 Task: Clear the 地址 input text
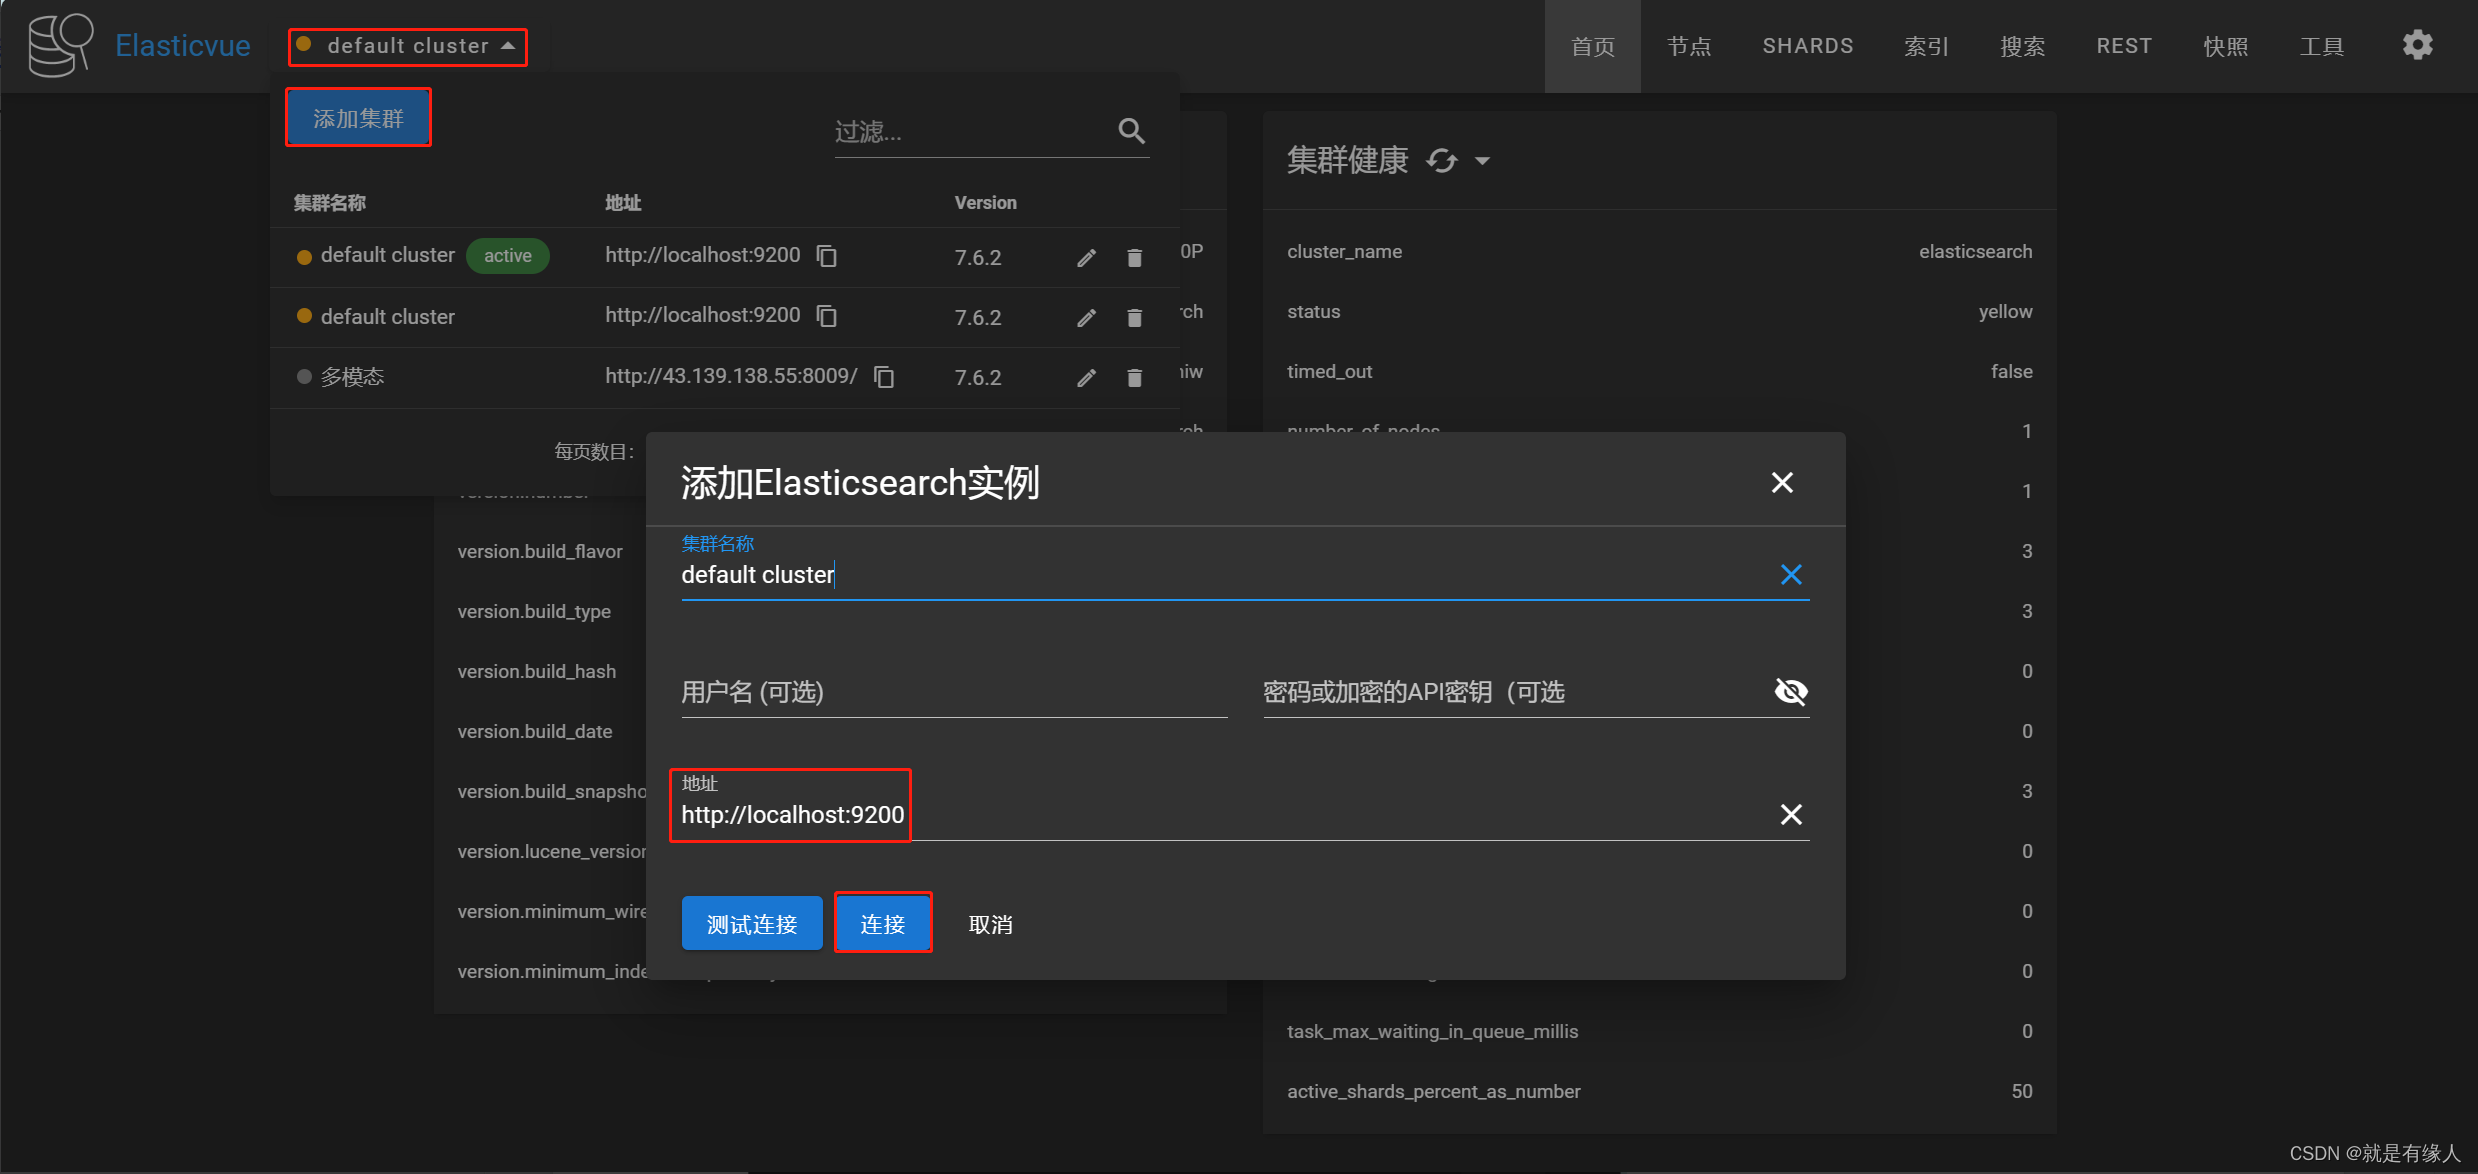[x=1790, y=814]
